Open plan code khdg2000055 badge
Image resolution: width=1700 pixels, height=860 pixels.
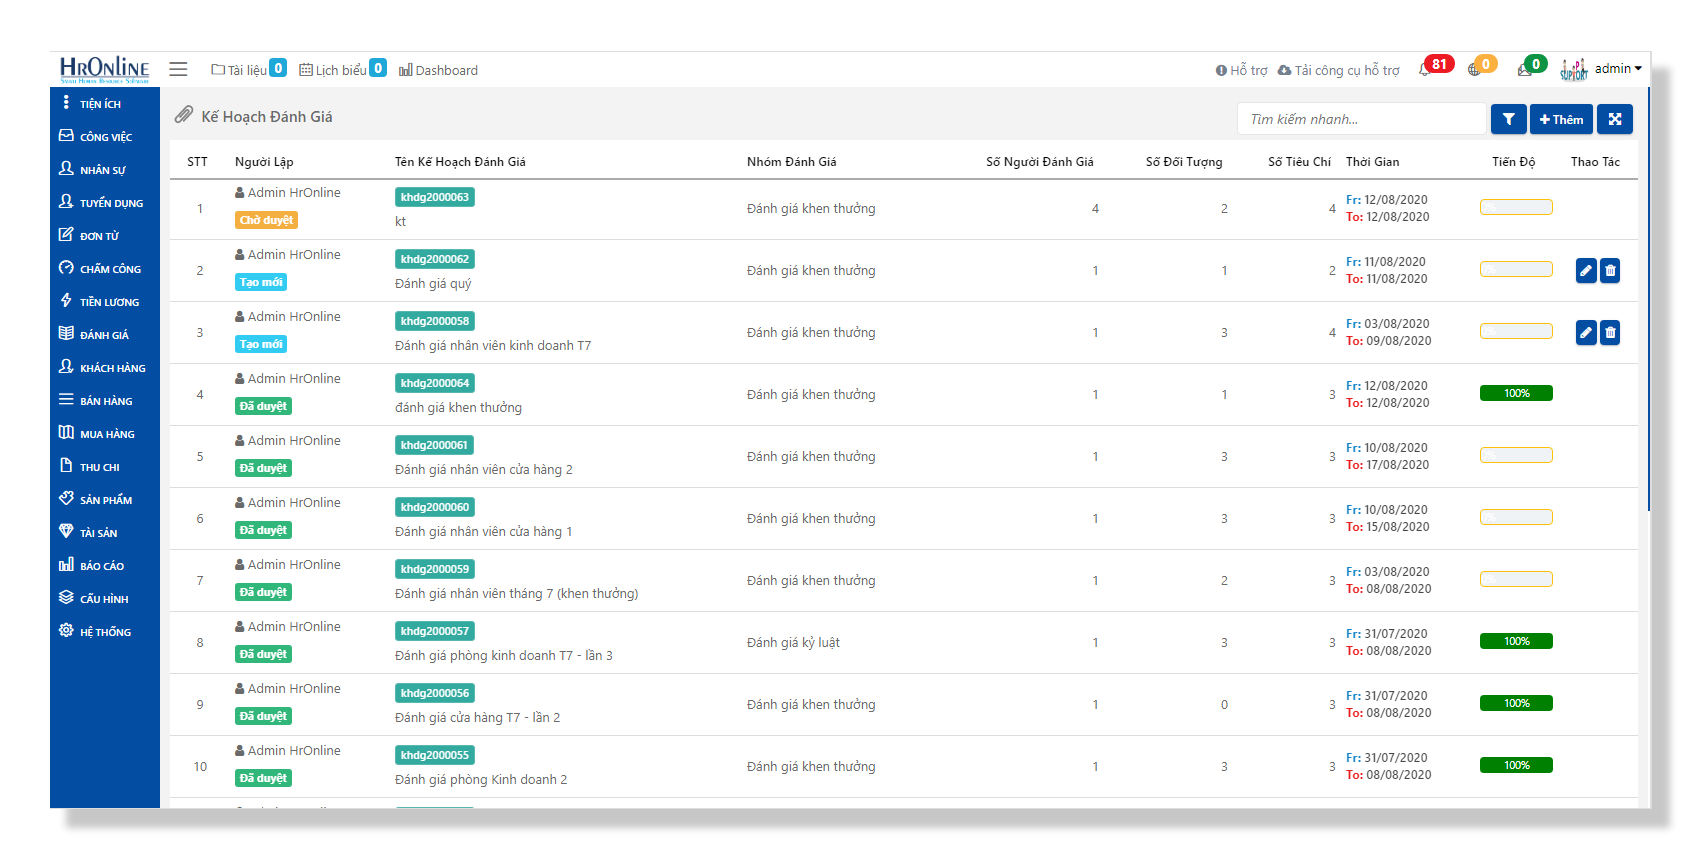click(435, 755)
